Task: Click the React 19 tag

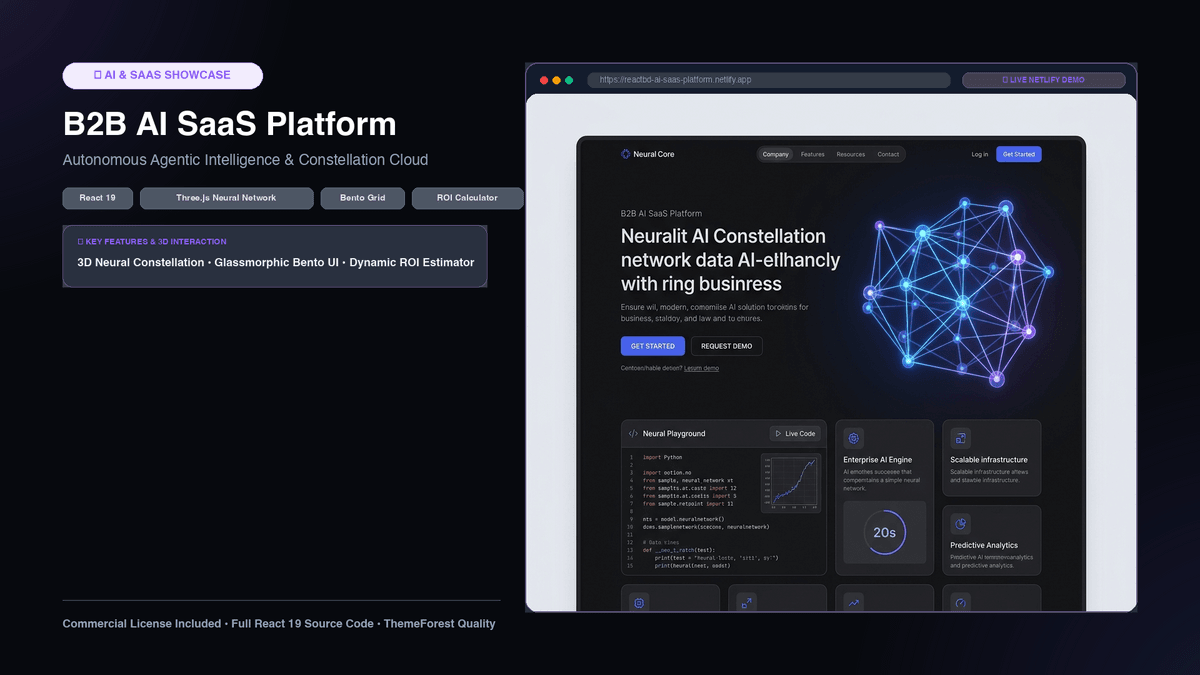Action: tap(97, 198)
